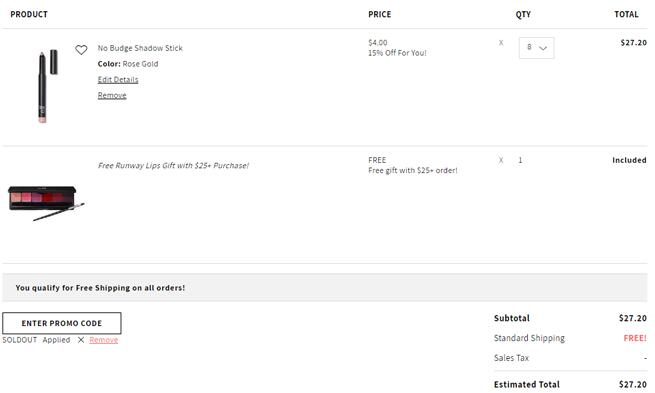
Task: Click the 15% Off For You text
Action: coord(397,53)
